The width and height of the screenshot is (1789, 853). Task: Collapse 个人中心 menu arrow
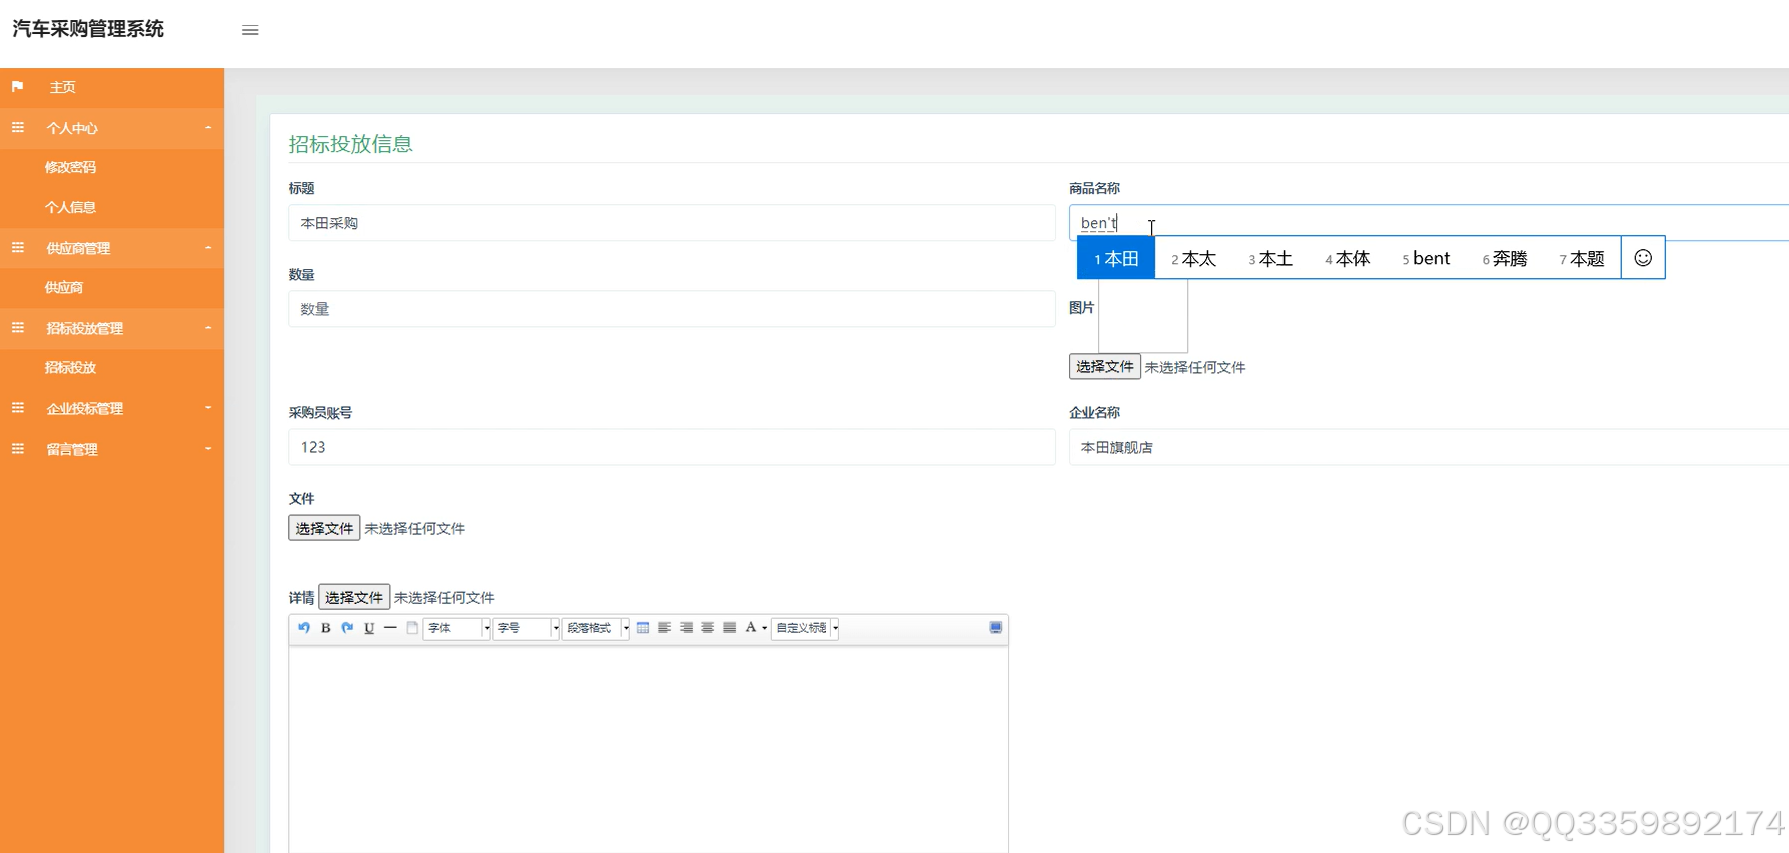click(208, 128)
